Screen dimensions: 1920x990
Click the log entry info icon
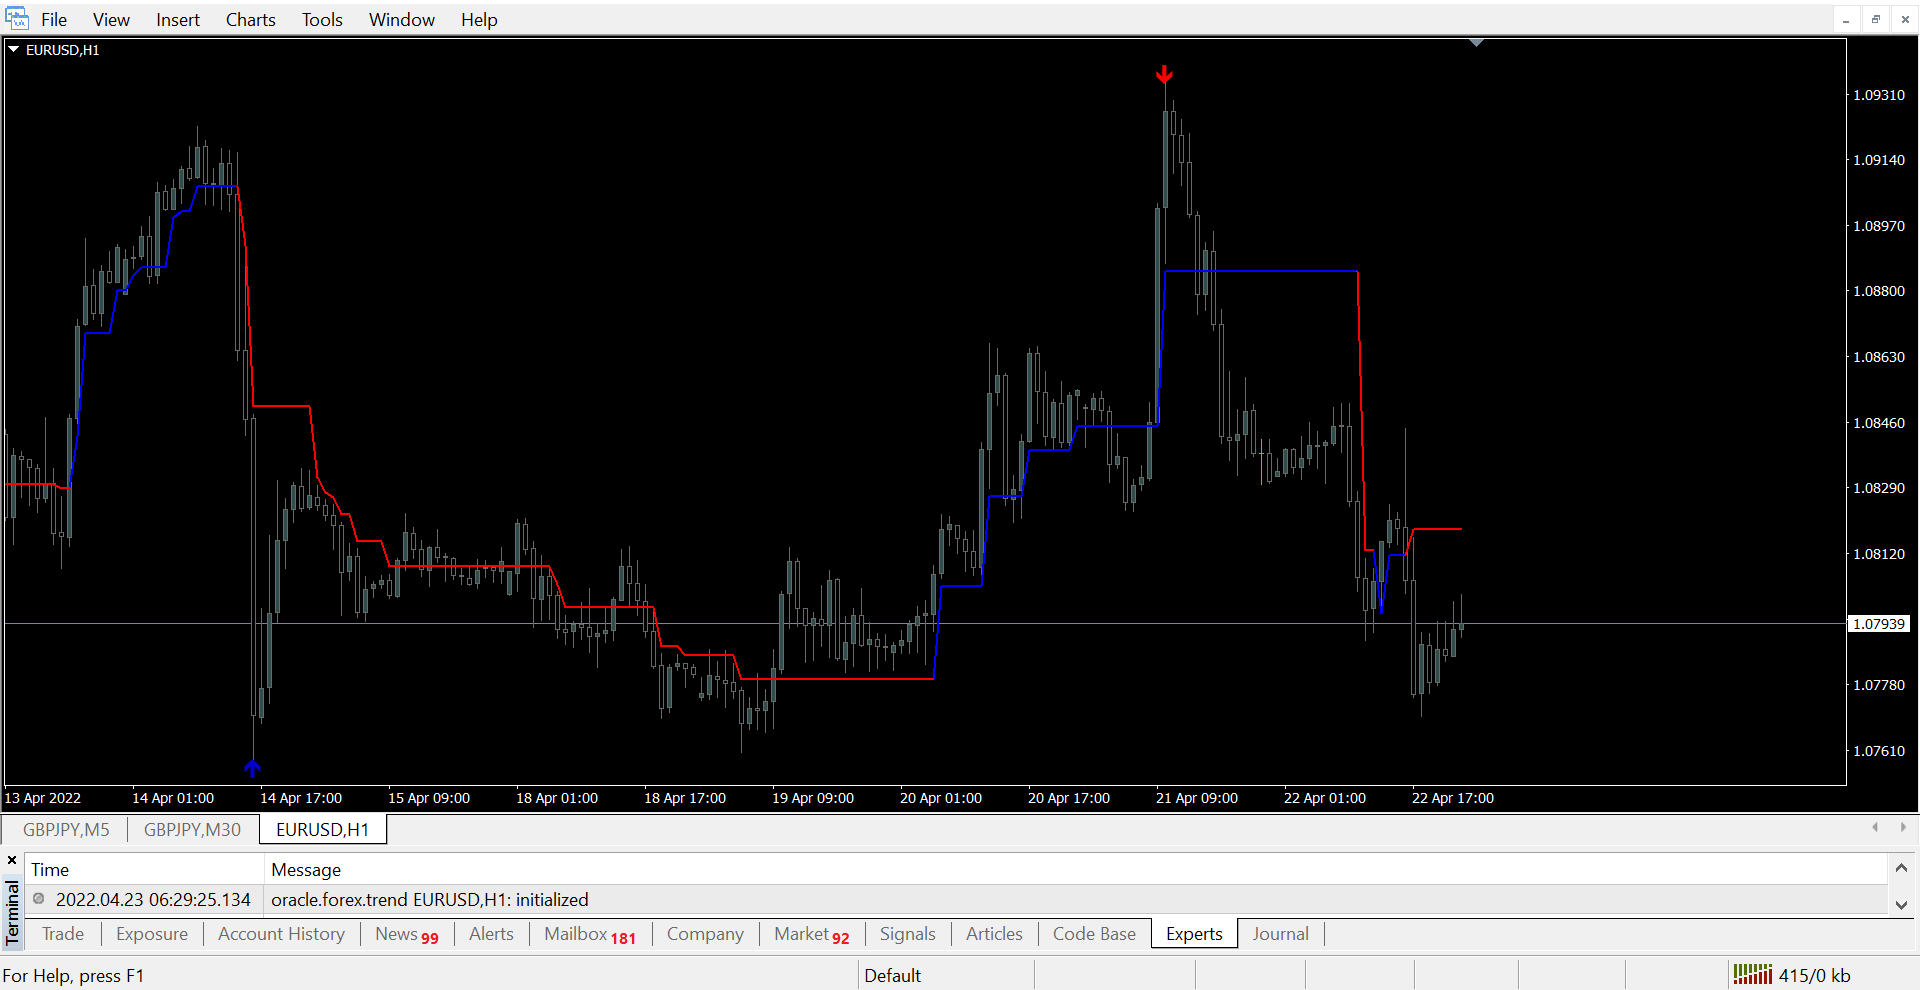tap(39, 899)
